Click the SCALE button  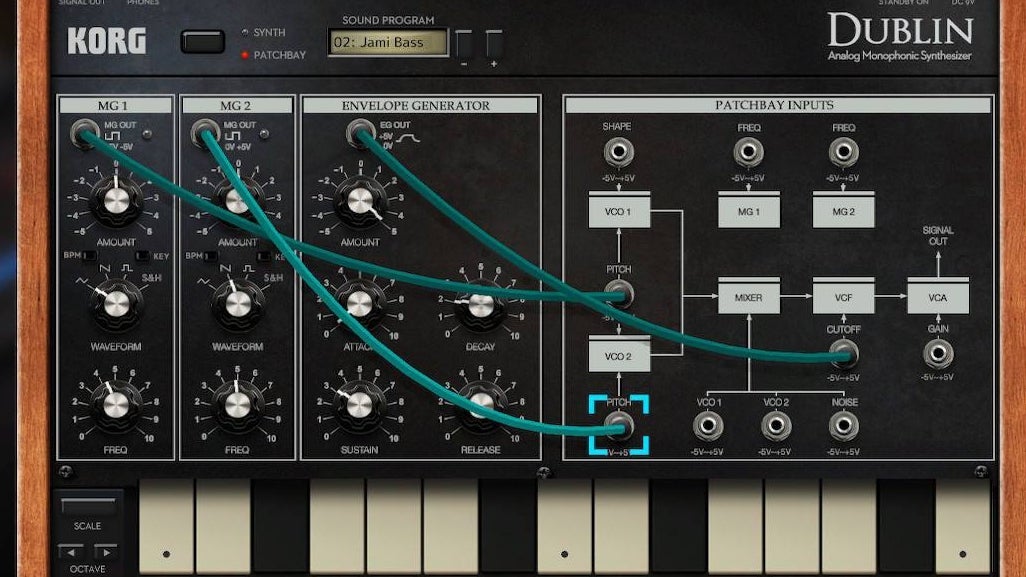[x=88, y=506]
